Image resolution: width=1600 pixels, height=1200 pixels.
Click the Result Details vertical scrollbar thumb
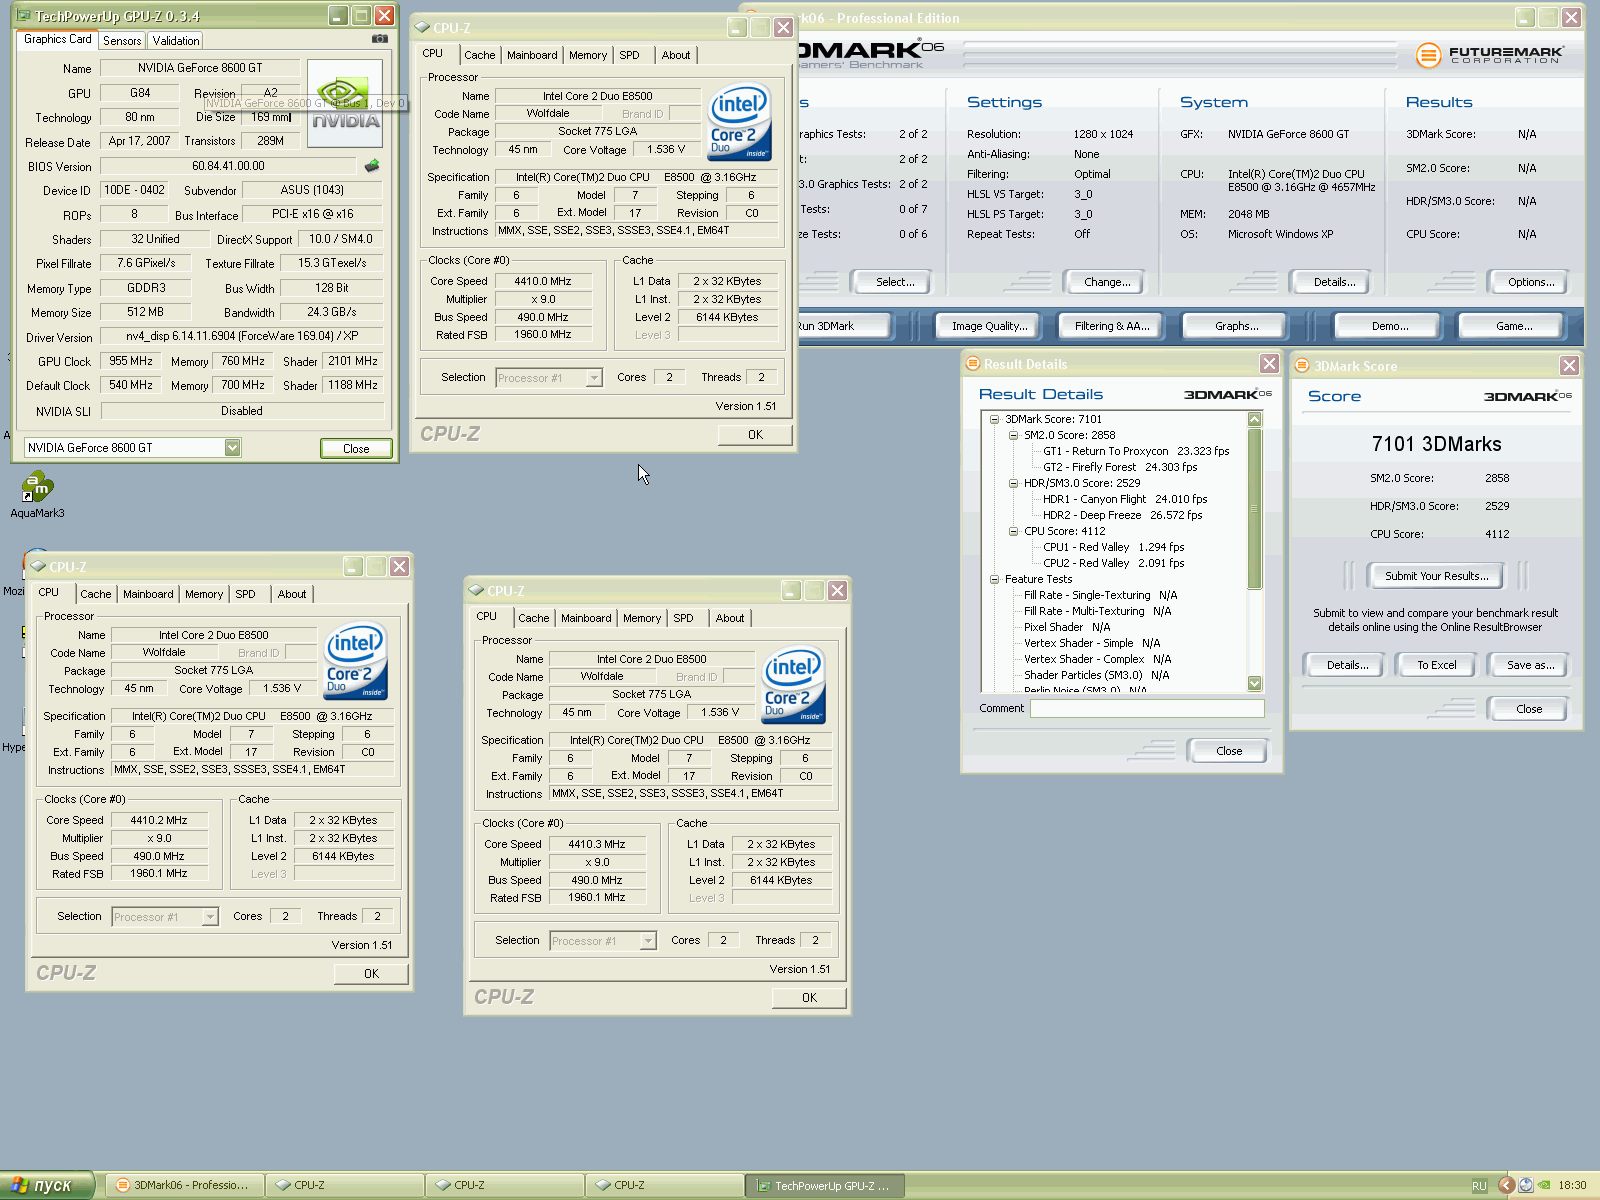[1255, 508]
